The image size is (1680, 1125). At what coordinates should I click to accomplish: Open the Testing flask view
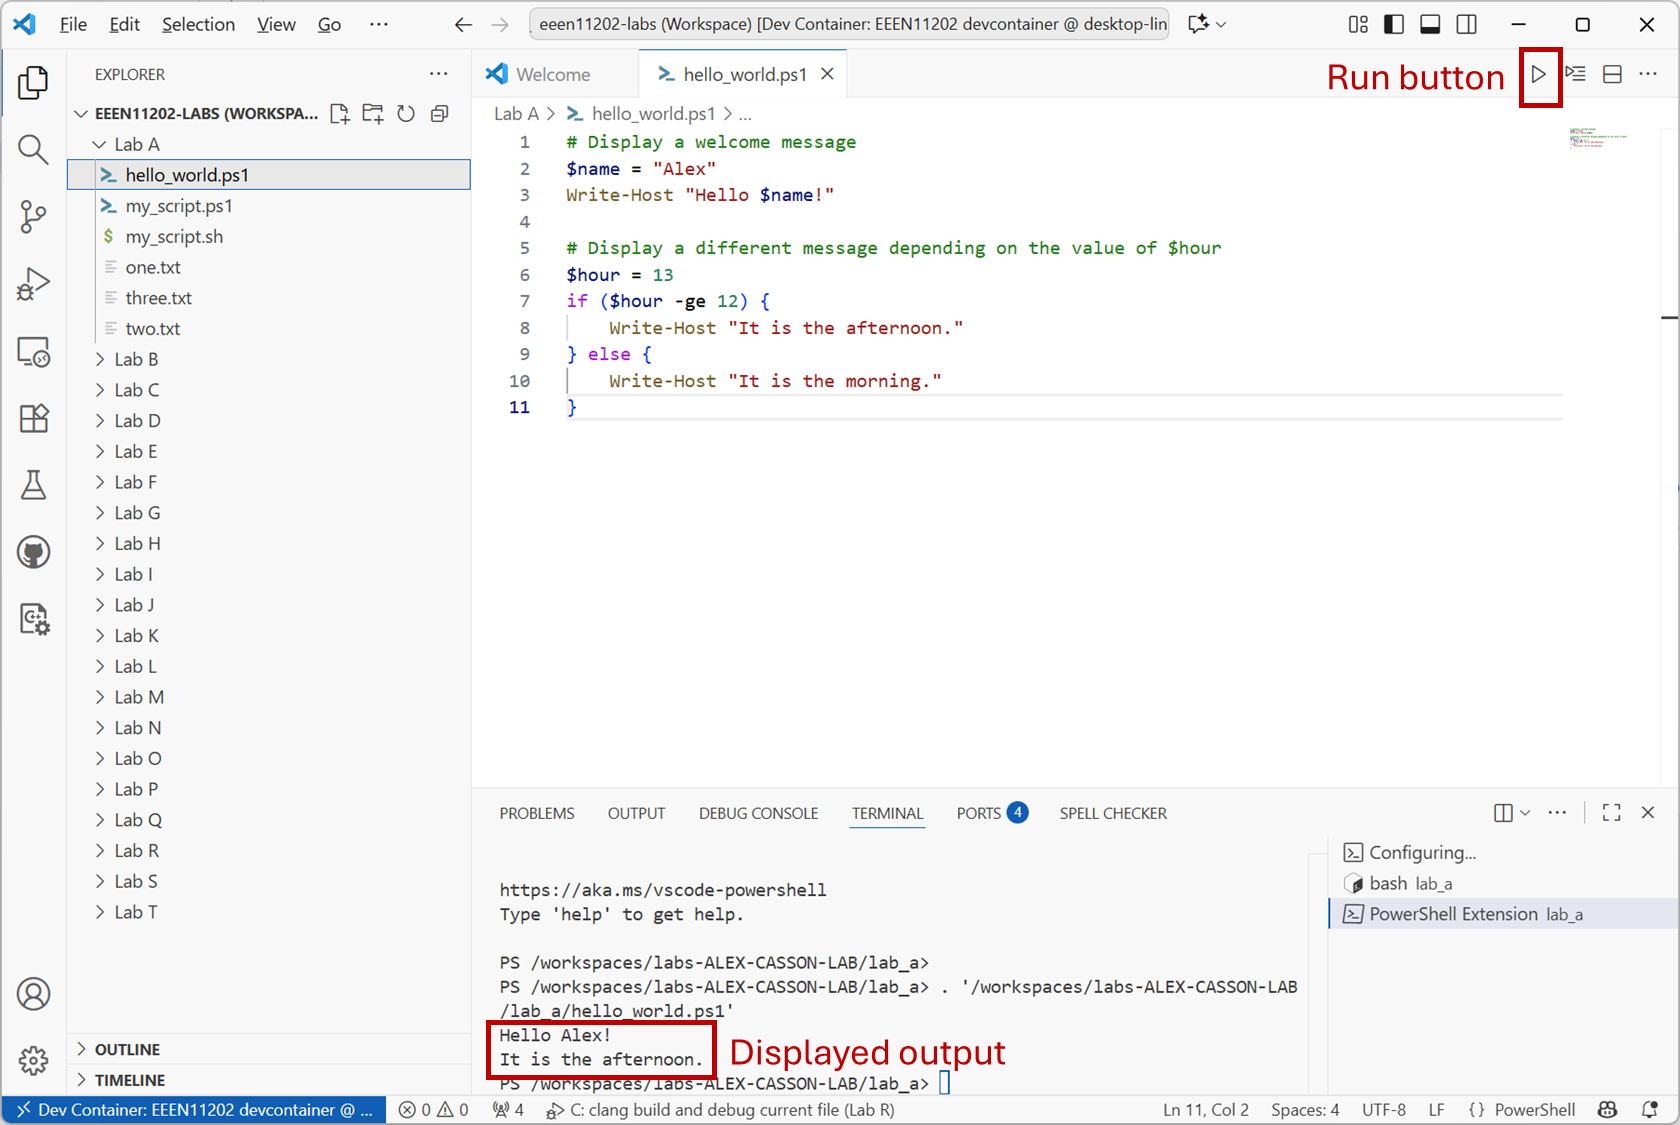coord(33,485)
